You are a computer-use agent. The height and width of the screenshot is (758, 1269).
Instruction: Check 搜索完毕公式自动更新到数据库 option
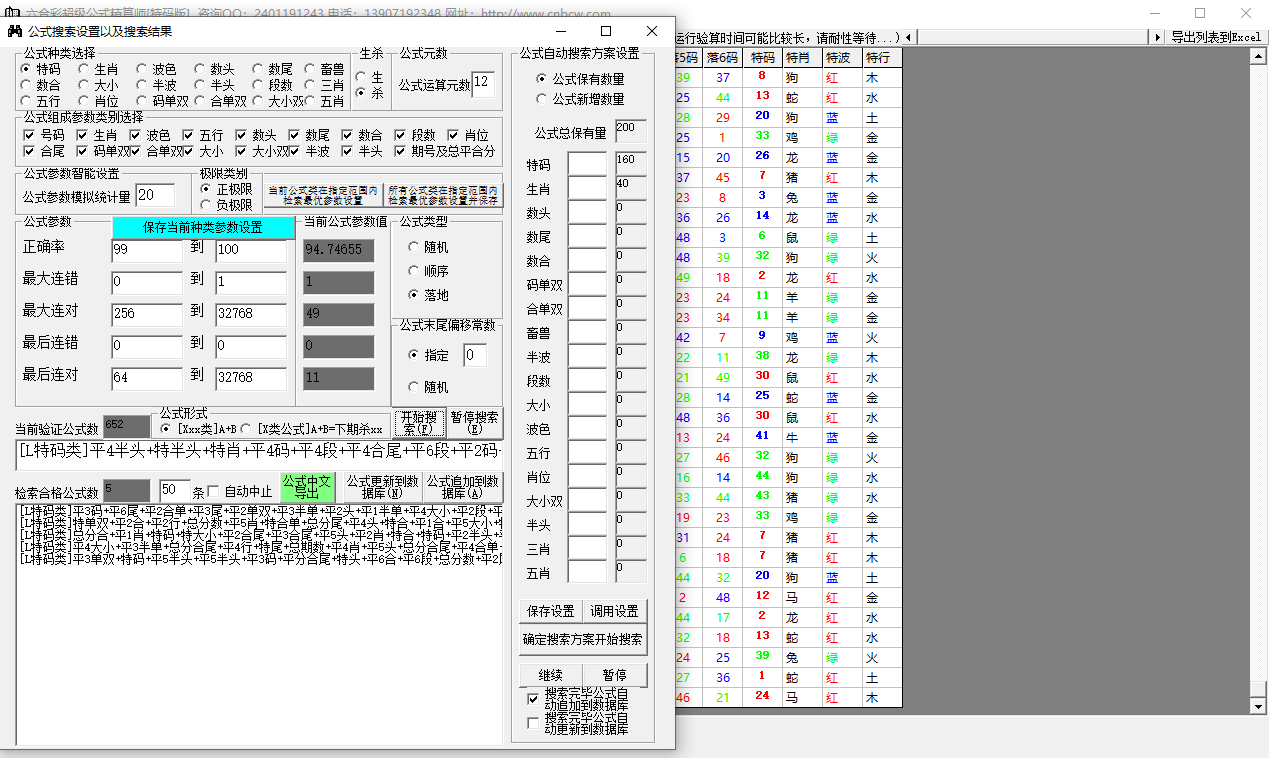tap(533, 722)
